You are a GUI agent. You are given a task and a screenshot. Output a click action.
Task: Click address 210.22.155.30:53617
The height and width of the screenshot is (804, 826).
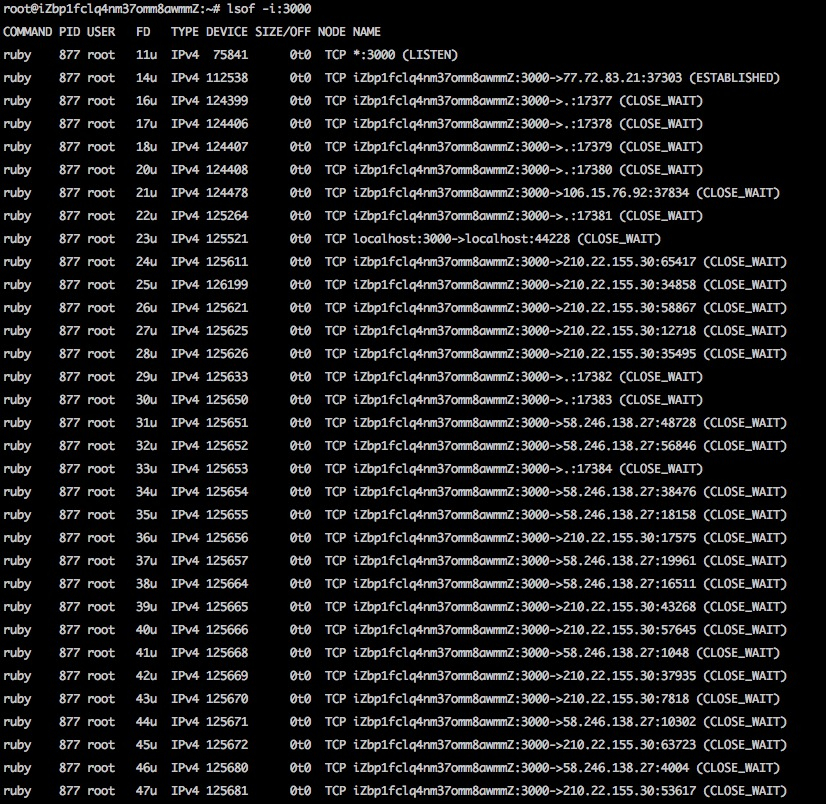[630, 791]
